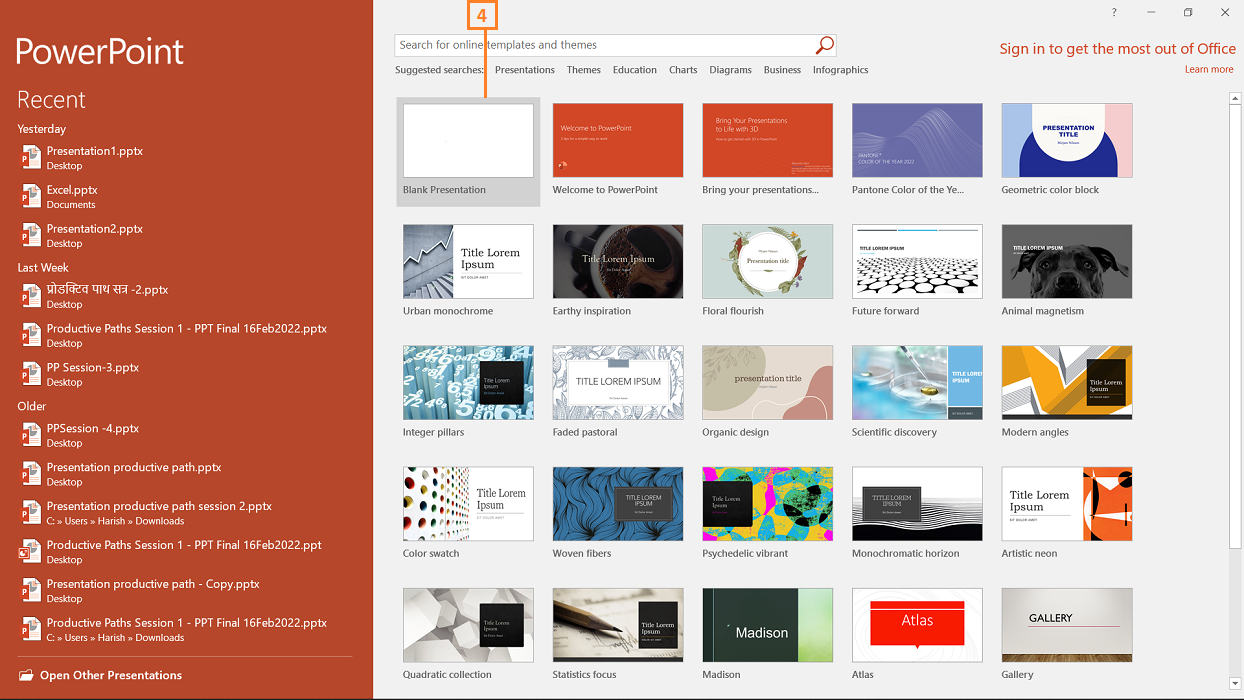Open the Welcome to PowerPoint template
The image size is (1244, 700).
coord(618,140)
